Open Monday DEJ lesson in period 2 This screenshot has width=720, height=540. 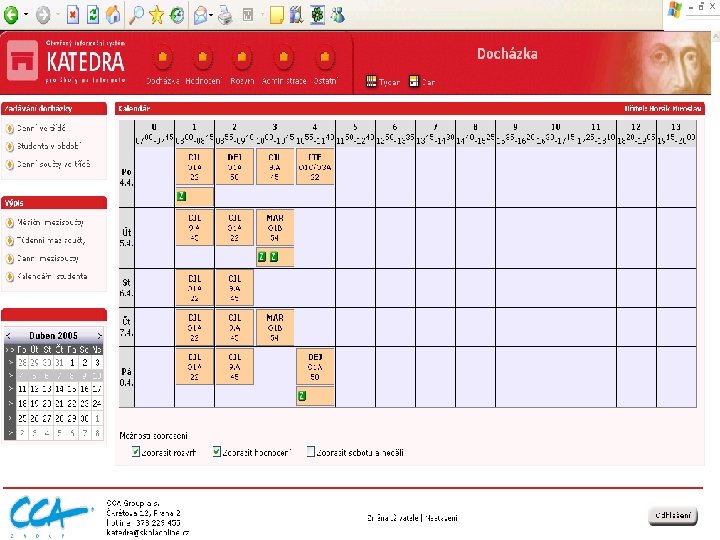coord(235,167)
